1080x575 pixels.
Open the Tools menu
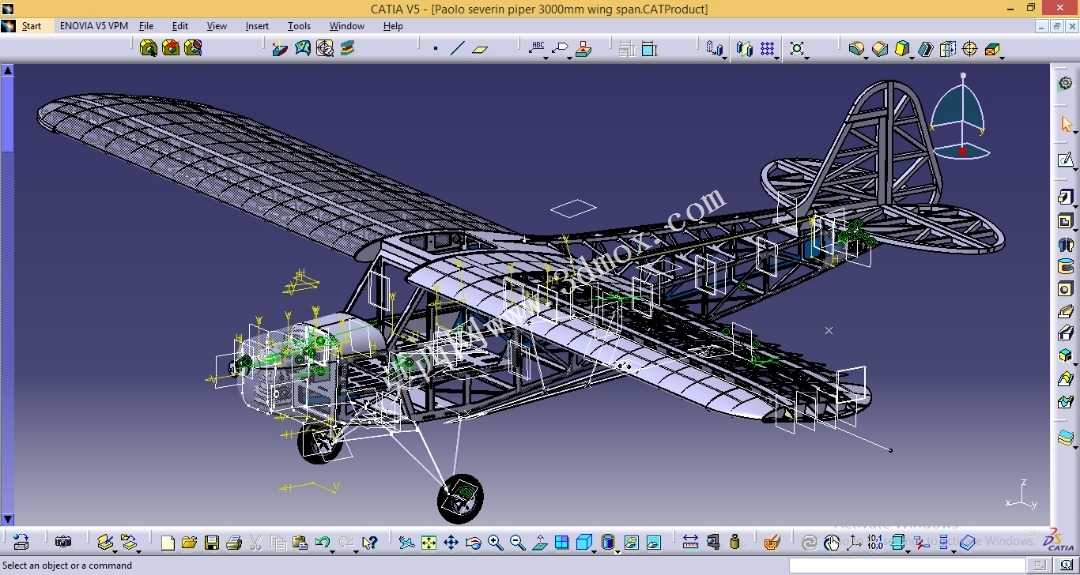(299, 26)
